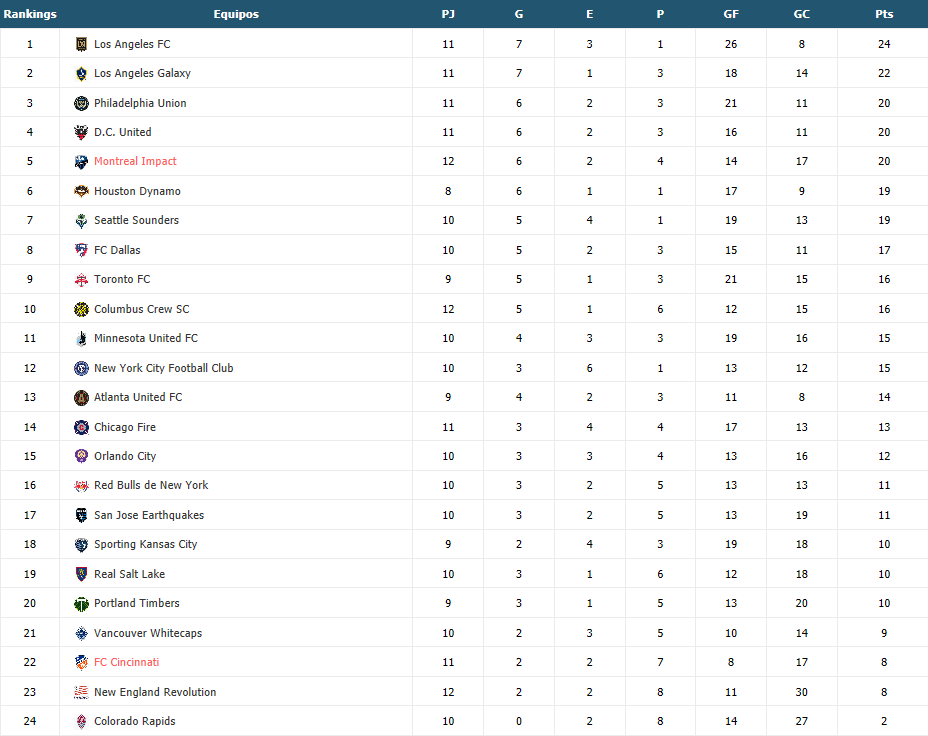Open the Montreal Impact team link
This screenshot has width=928, height=736.
tap(135, 161)
